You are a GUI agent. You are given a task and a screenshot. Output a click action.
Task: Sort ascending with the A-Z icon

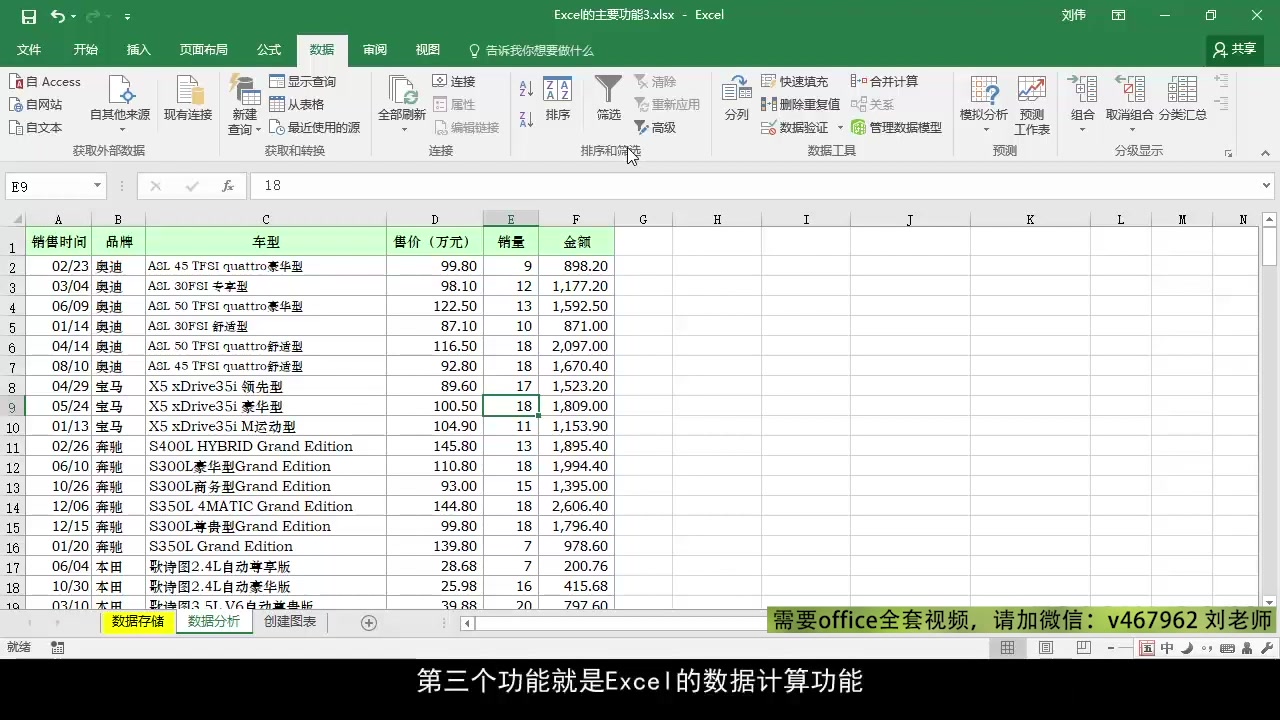527,89
